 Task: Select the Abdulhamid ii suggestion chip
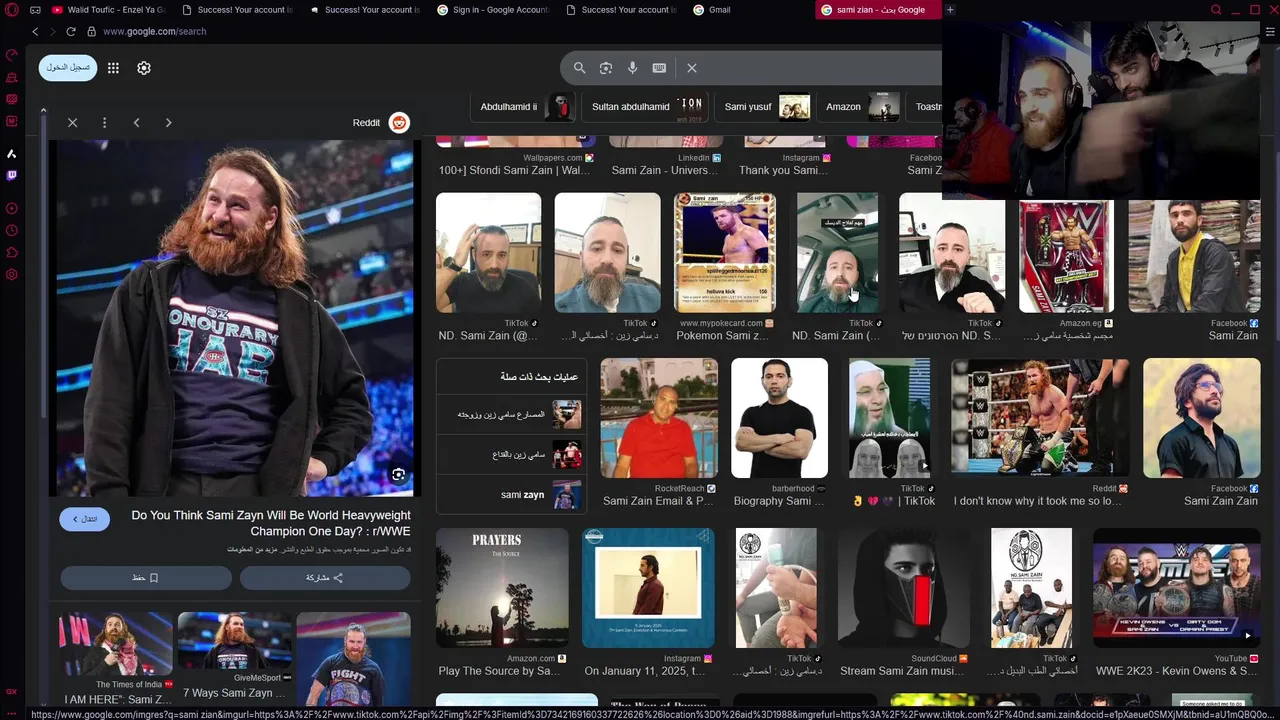pyautogui.click(x=521, y=106)
